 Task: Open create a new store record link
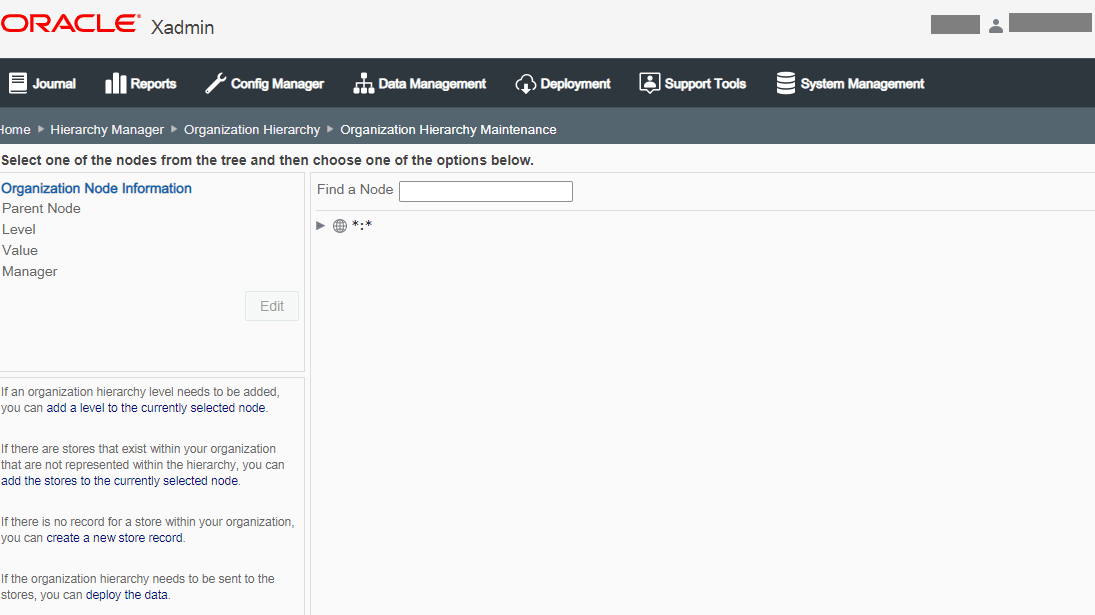(x=115, y=537)
